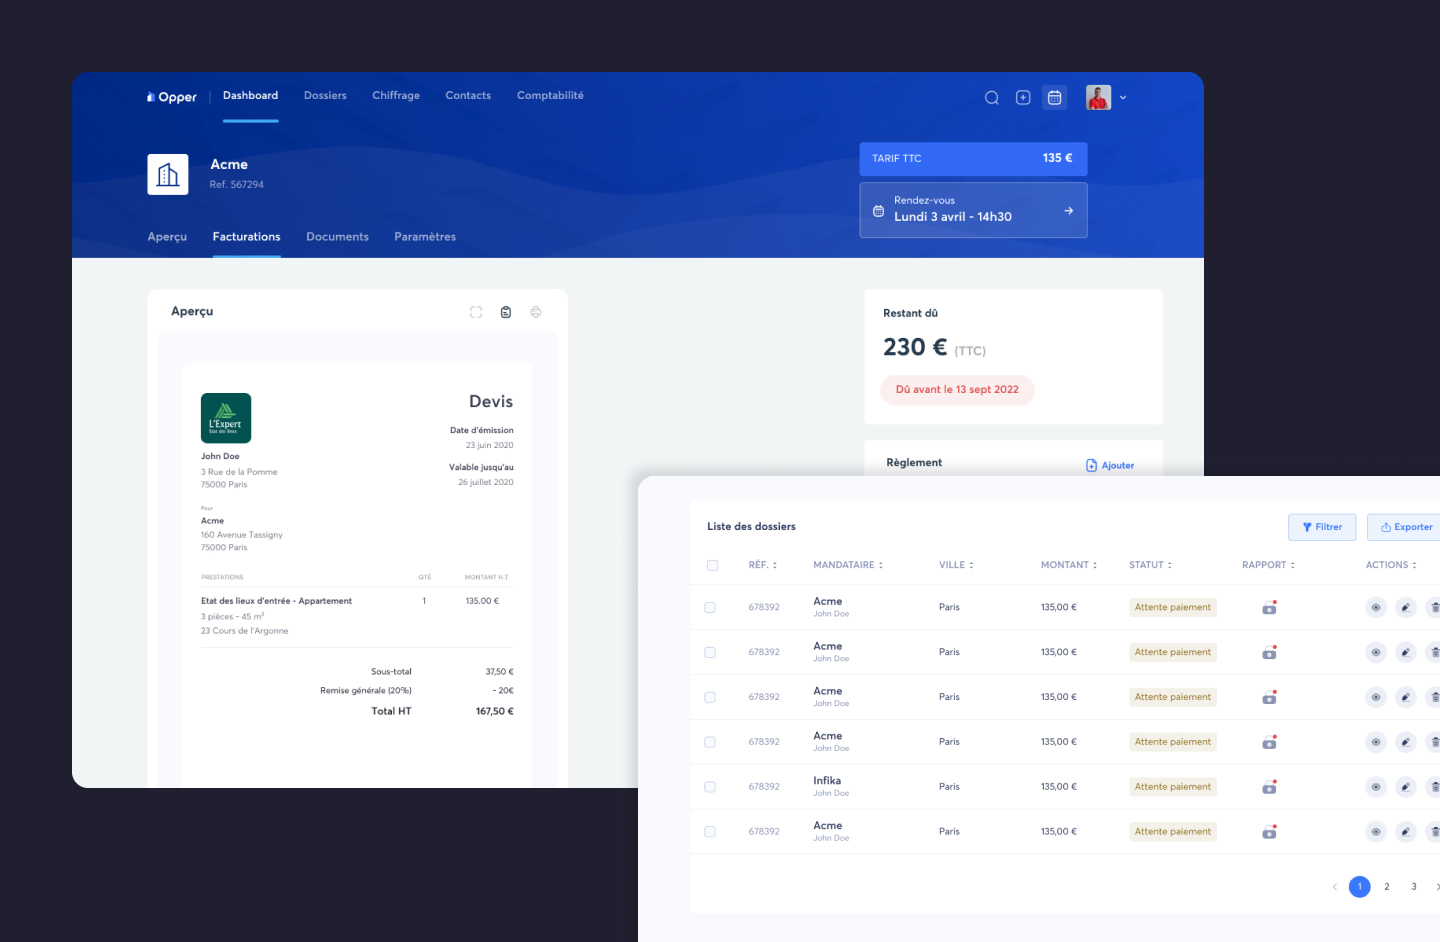The image size is (1440, 942).
Task: Switch to the Documents tab
Action: [x=337, y=237]
